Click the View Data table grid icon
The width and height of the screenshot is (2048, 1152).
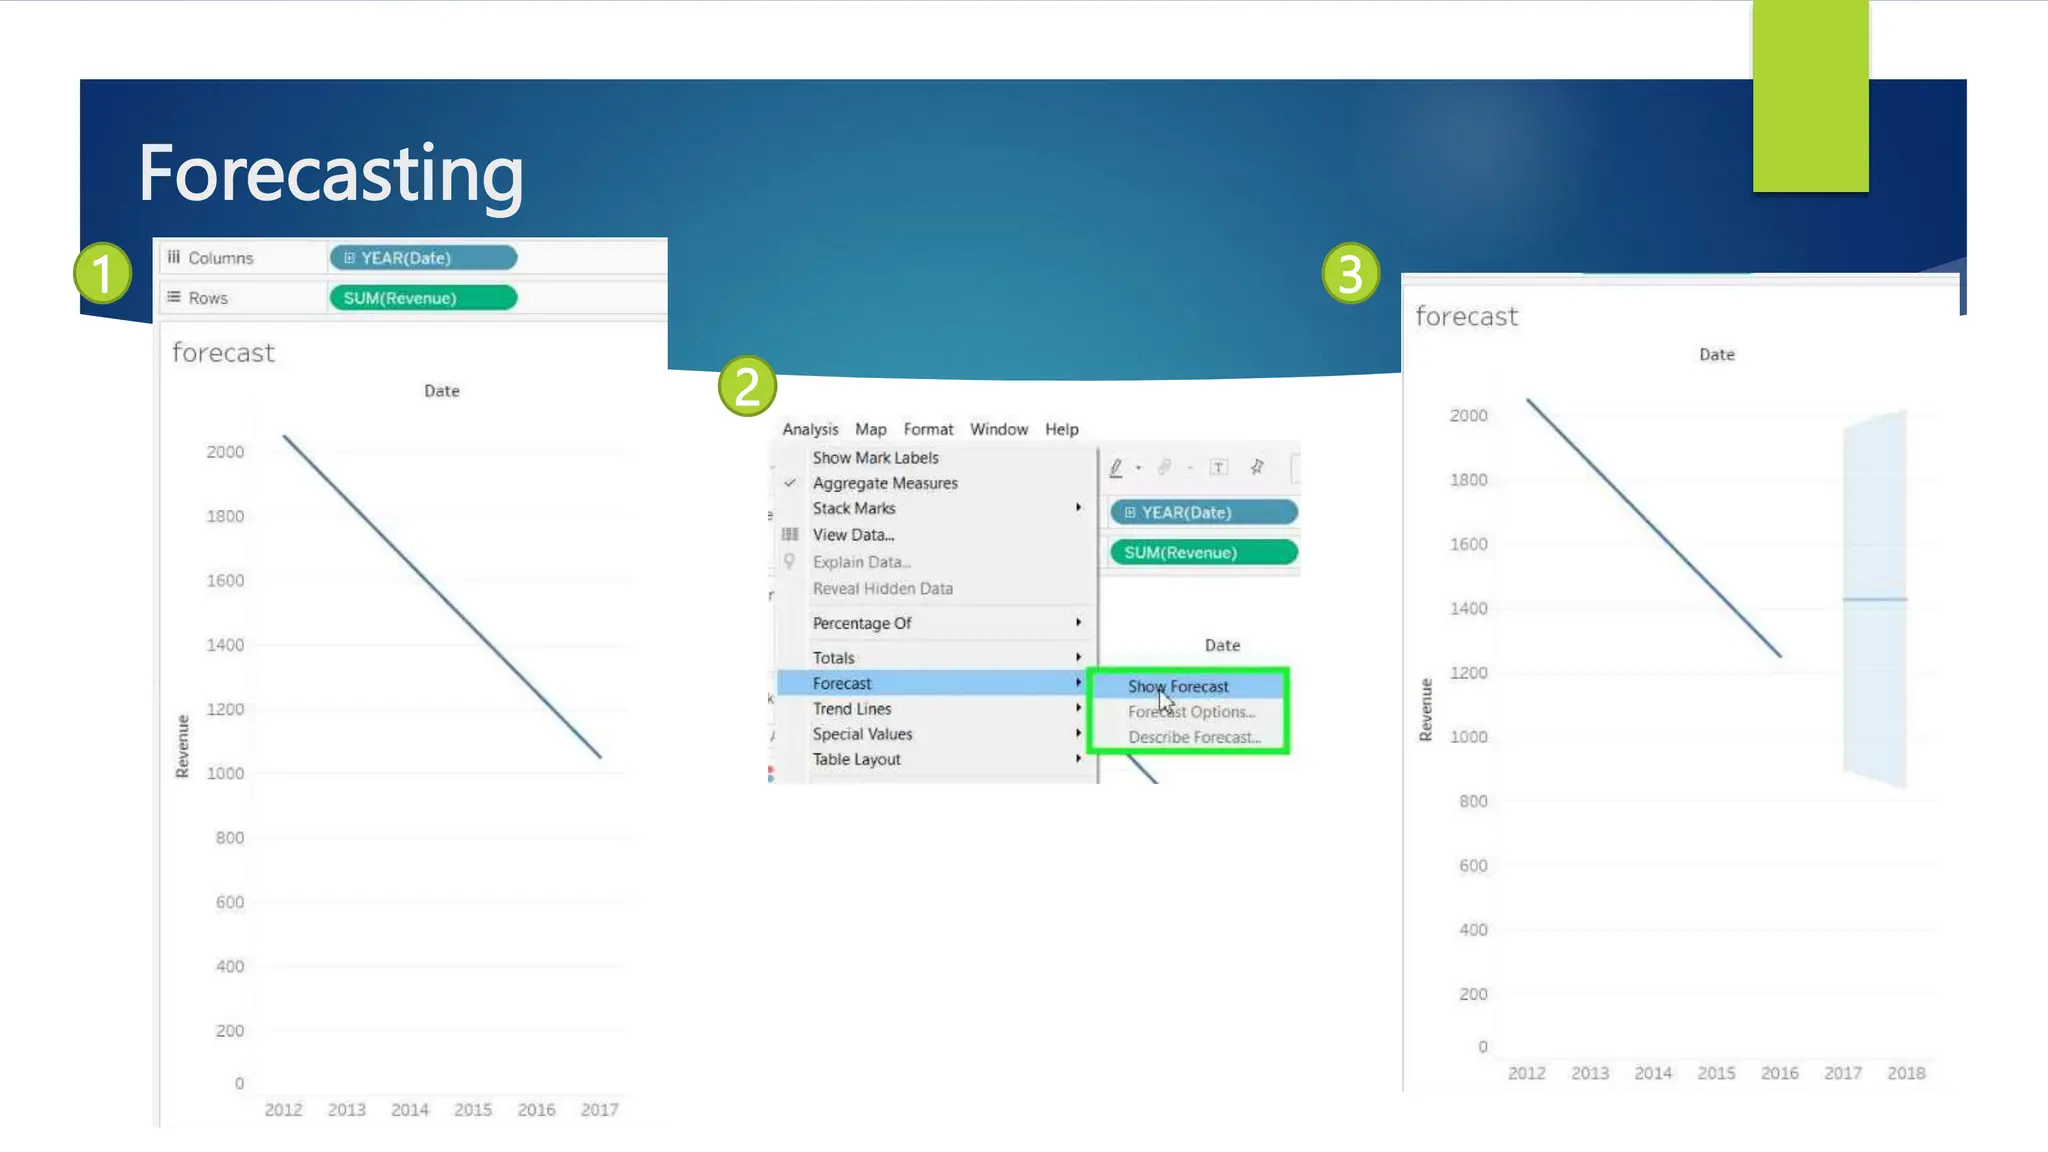pyautogui.click(x=790, y=534)
